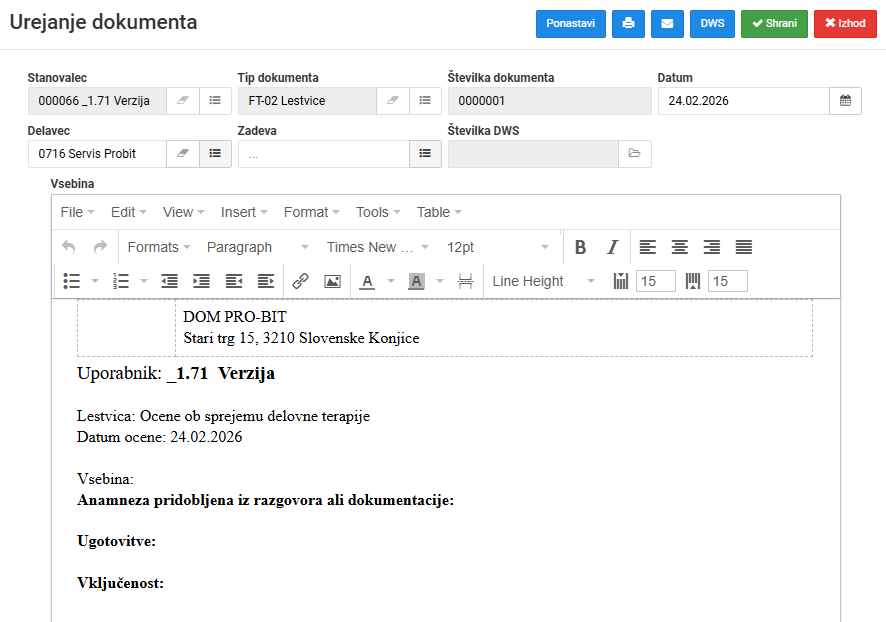
Task: Open the Format menu
Action: (311, 212)
